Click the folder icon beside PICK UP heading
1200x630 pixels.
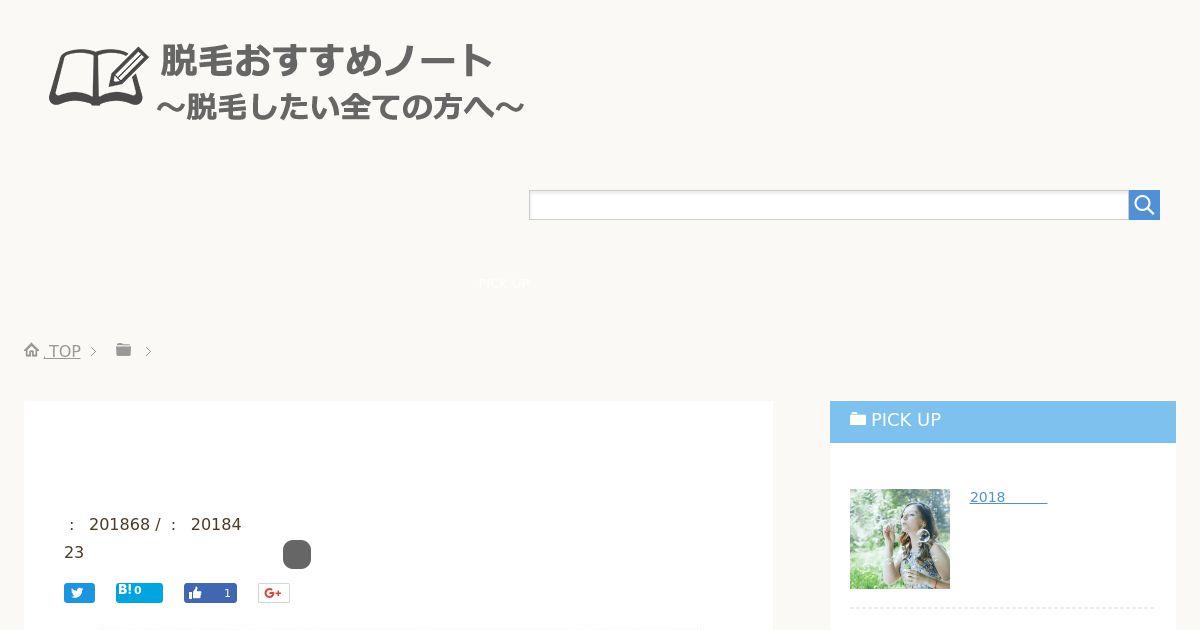(x=858, y=419)
